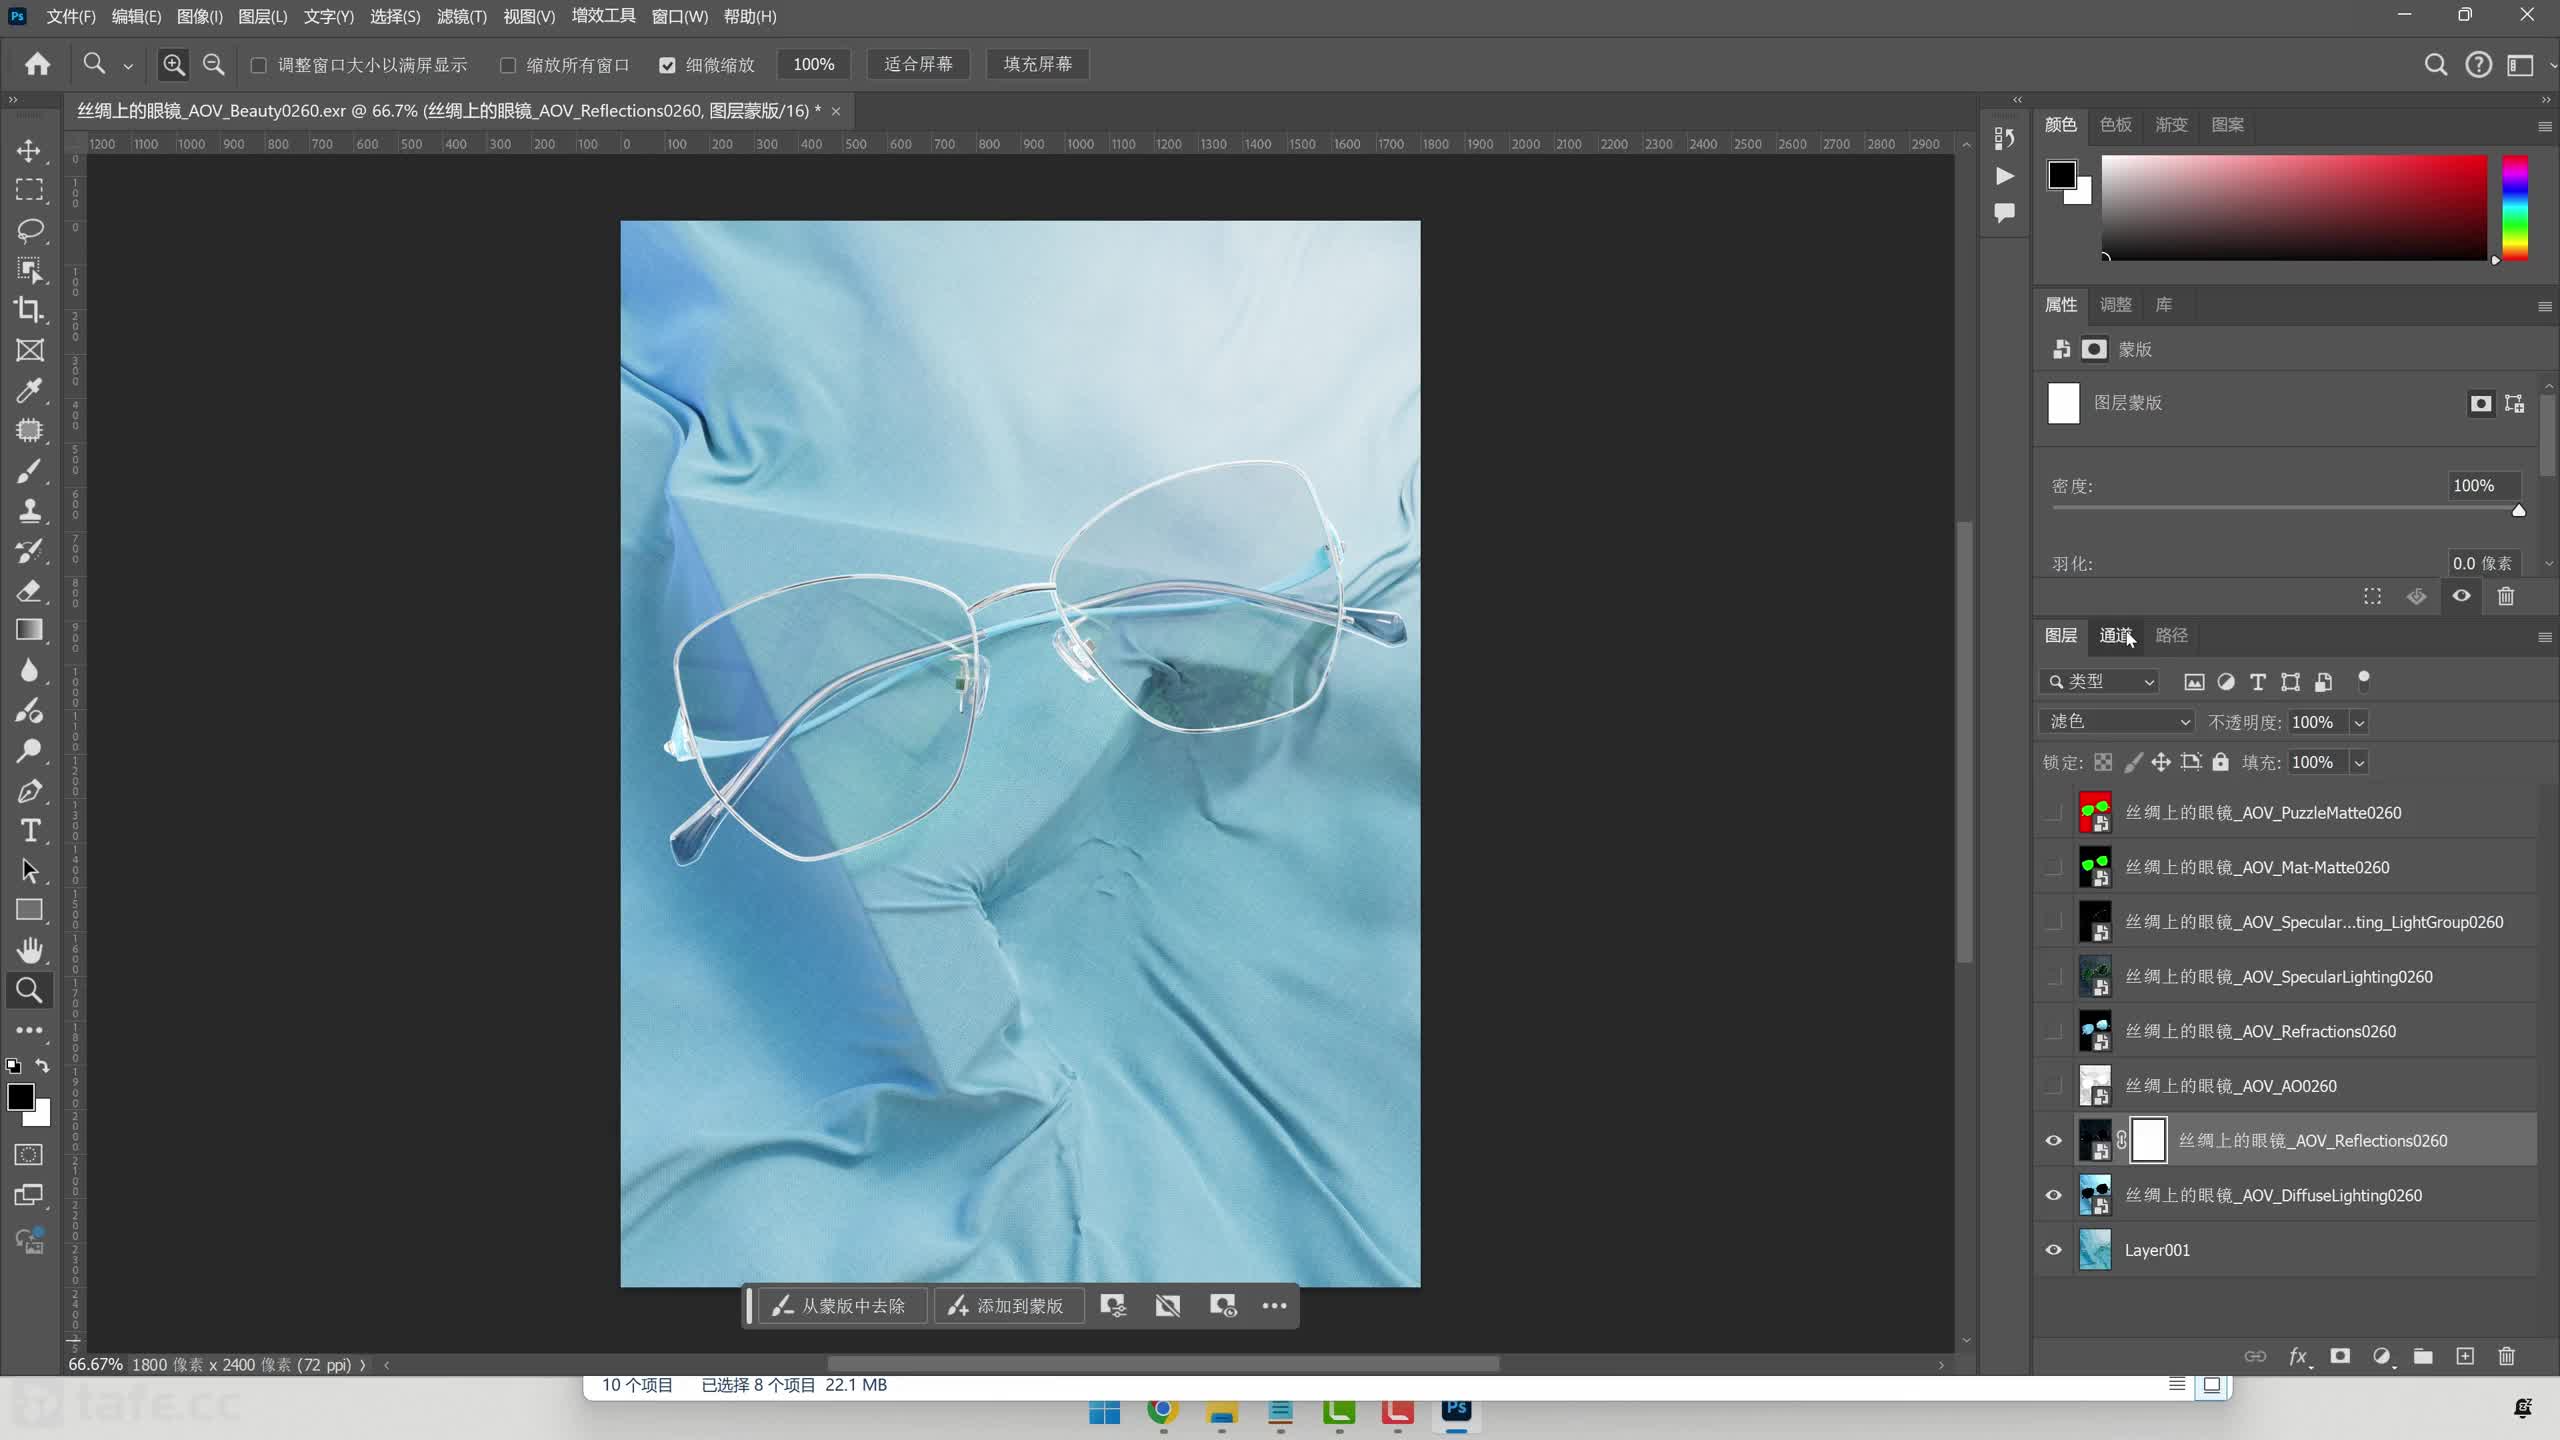
Task: Enable resize window to fit checkbox
Action: point(259,65)
